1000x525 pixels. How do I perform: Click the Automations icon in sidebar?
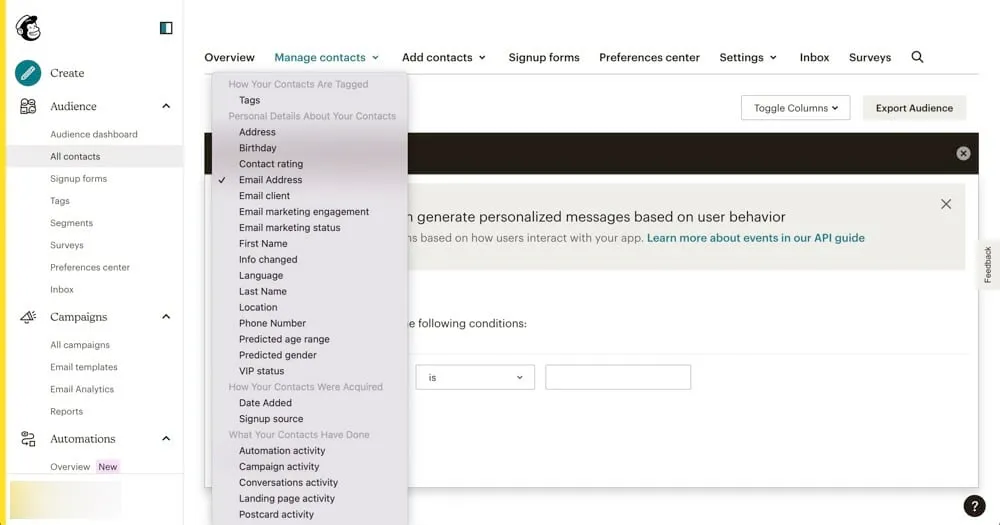point(28,439)
